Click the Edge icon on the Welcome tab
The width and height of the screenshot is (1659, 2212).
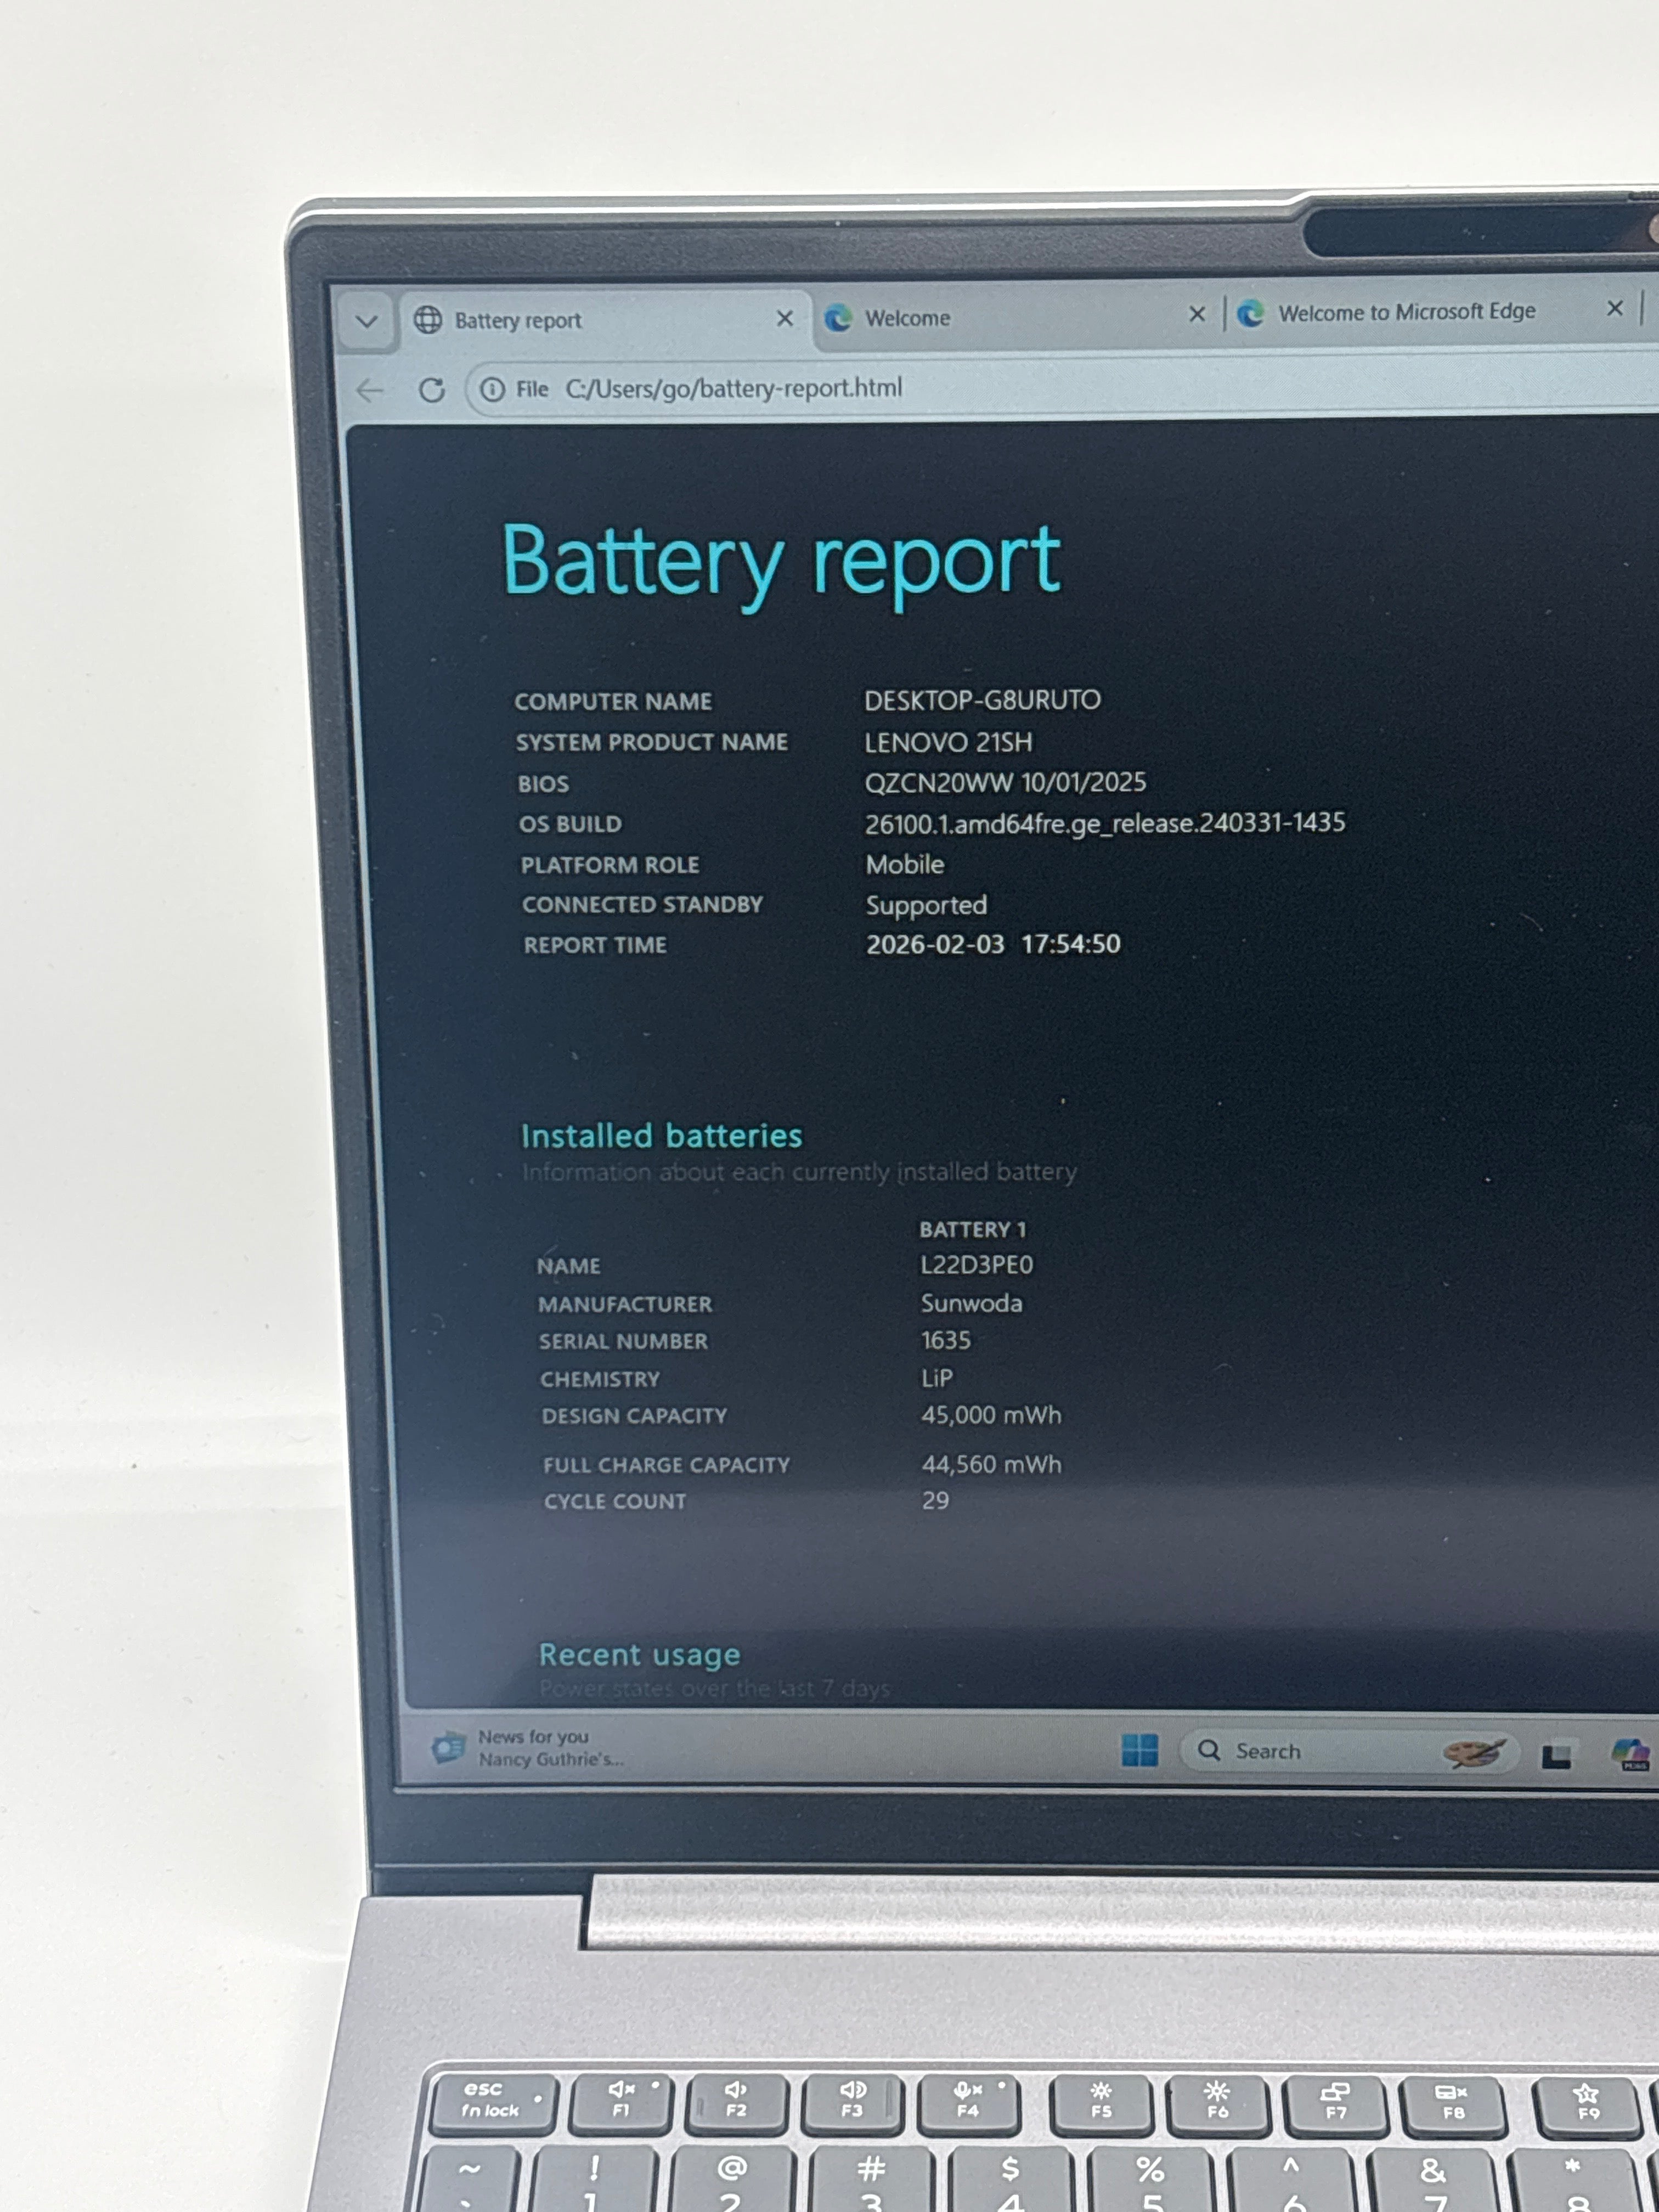pos(838,318)
